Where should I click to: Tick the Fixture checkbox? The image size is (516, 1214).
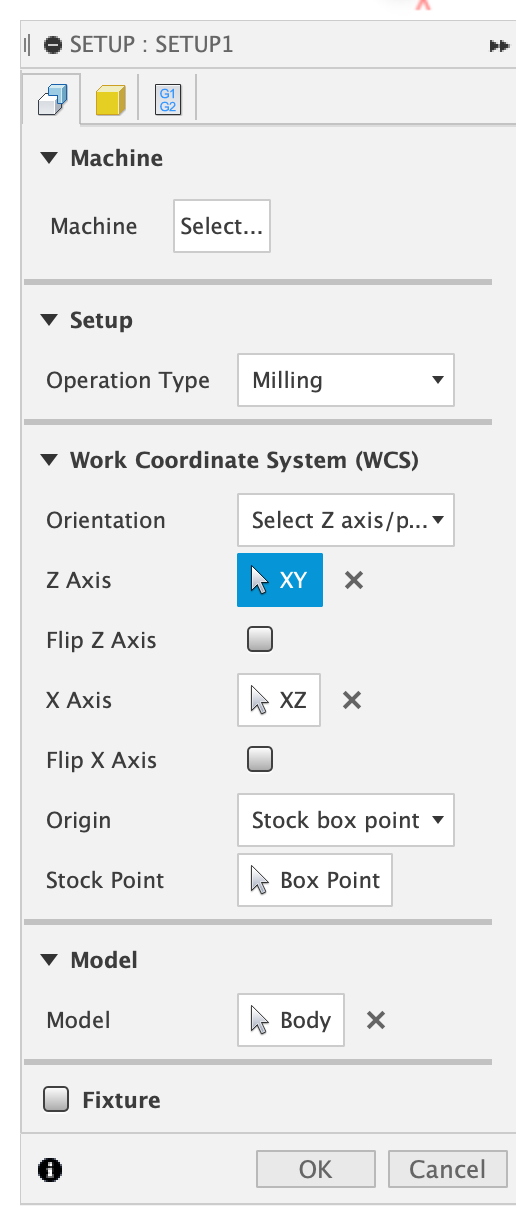57,1100
